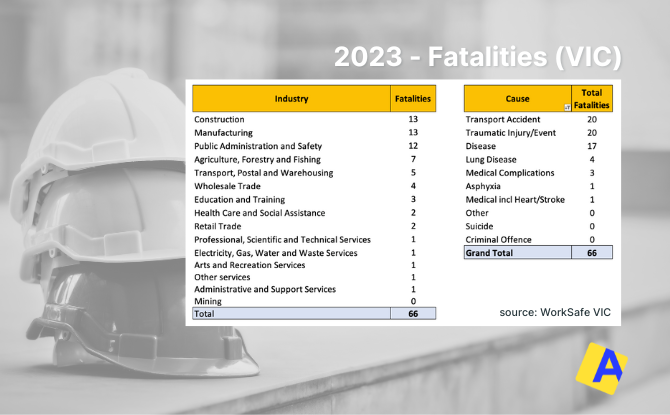Click the value 3 for Medical Complications
670x415 pixels.
[592, 173]
